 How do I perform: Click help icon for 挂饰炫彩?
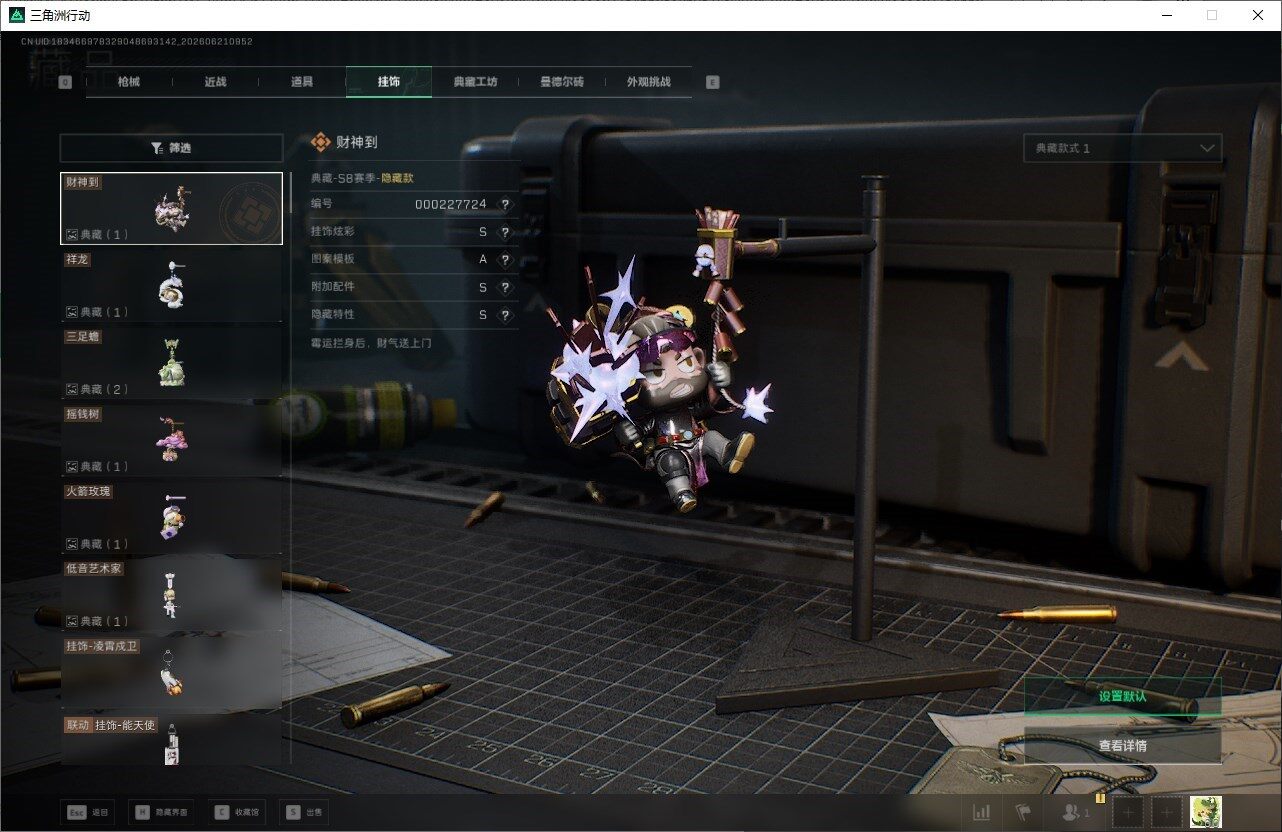coord(505,232)
